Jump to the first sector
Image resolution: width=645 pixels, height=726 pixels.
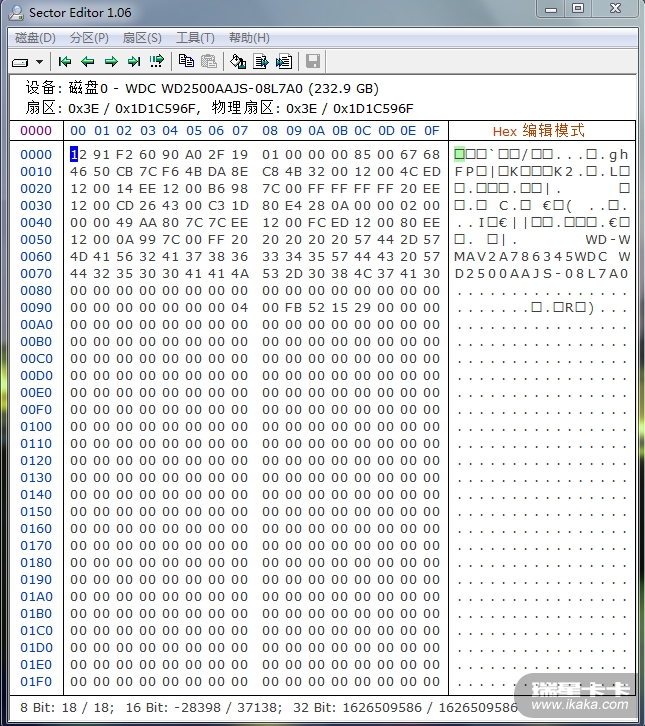(65, 62)
